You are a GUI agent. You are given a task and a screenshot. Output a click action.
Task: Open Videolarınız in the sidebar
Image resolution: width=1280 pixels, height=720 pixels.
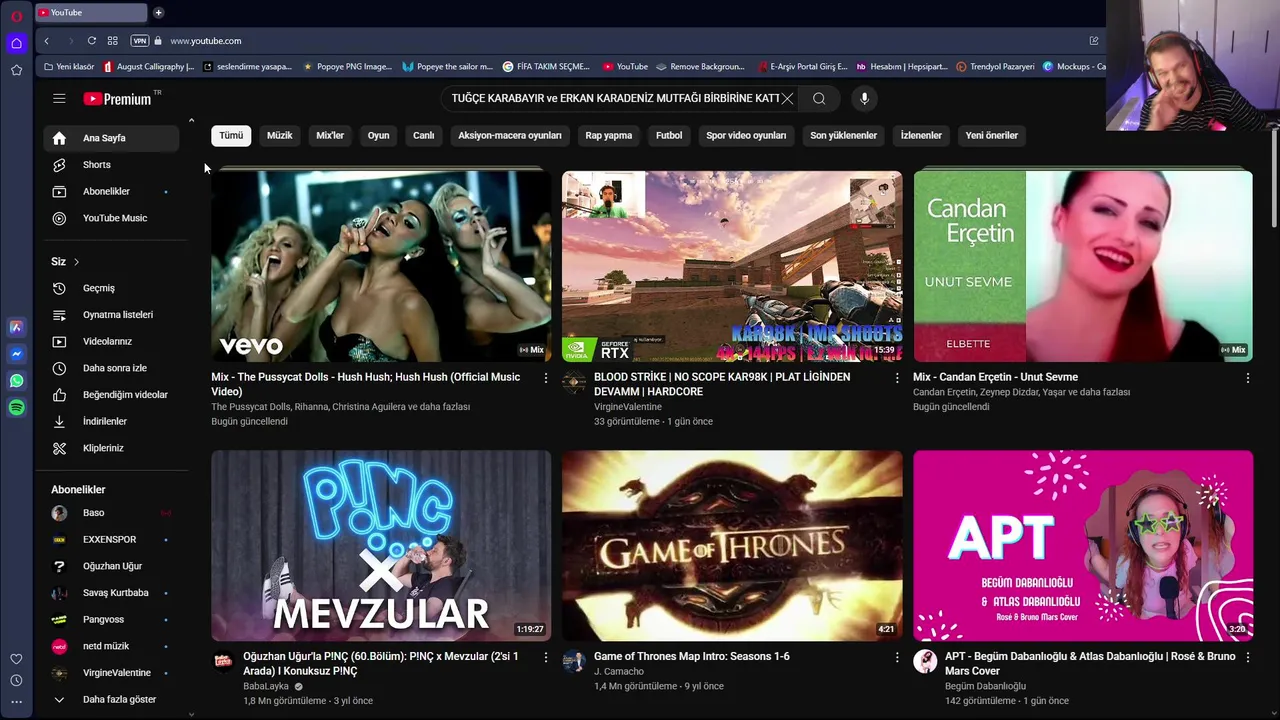pos(111,341)
